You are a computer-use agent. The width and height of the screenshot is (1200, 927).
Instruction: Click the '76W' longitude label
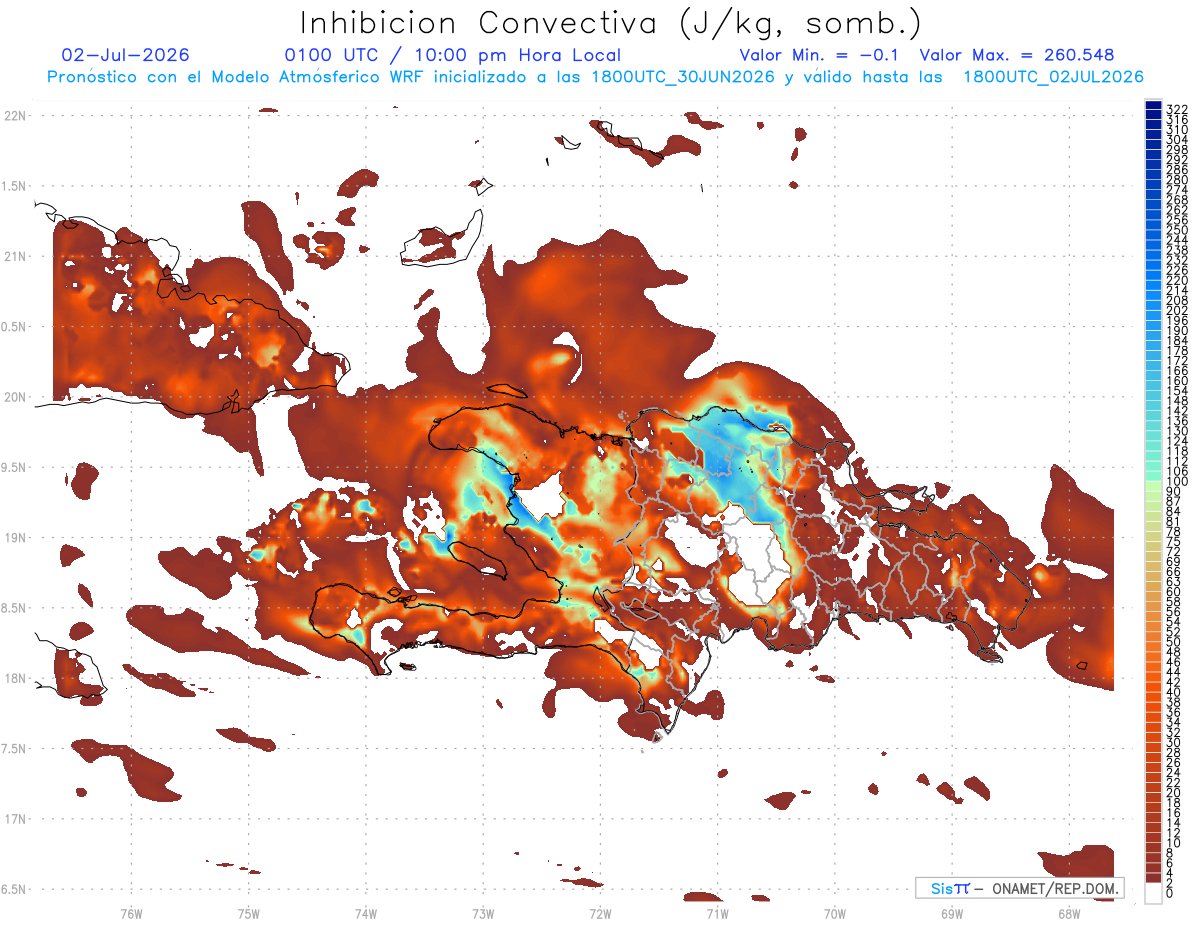[x=131, y=913]
